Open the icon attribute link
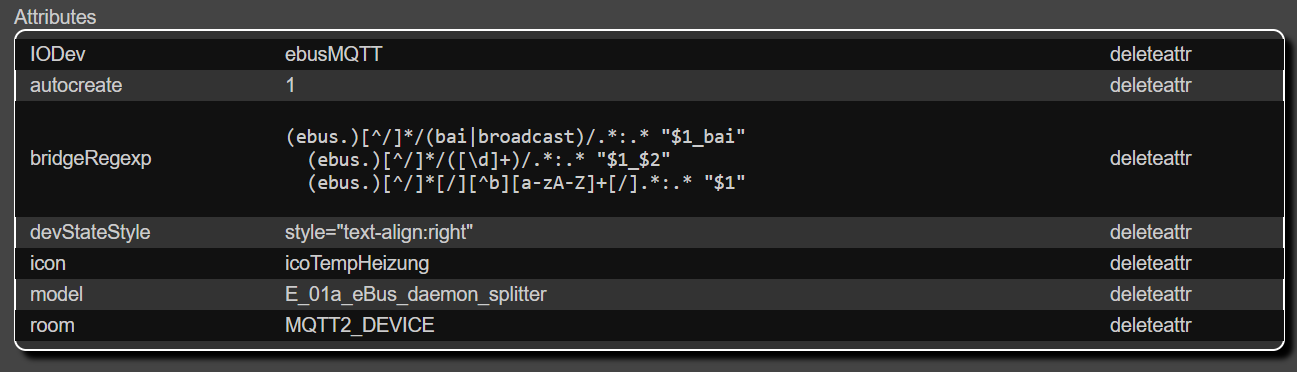Screen dimensions: 1297x372 click(x=46, y=264)
